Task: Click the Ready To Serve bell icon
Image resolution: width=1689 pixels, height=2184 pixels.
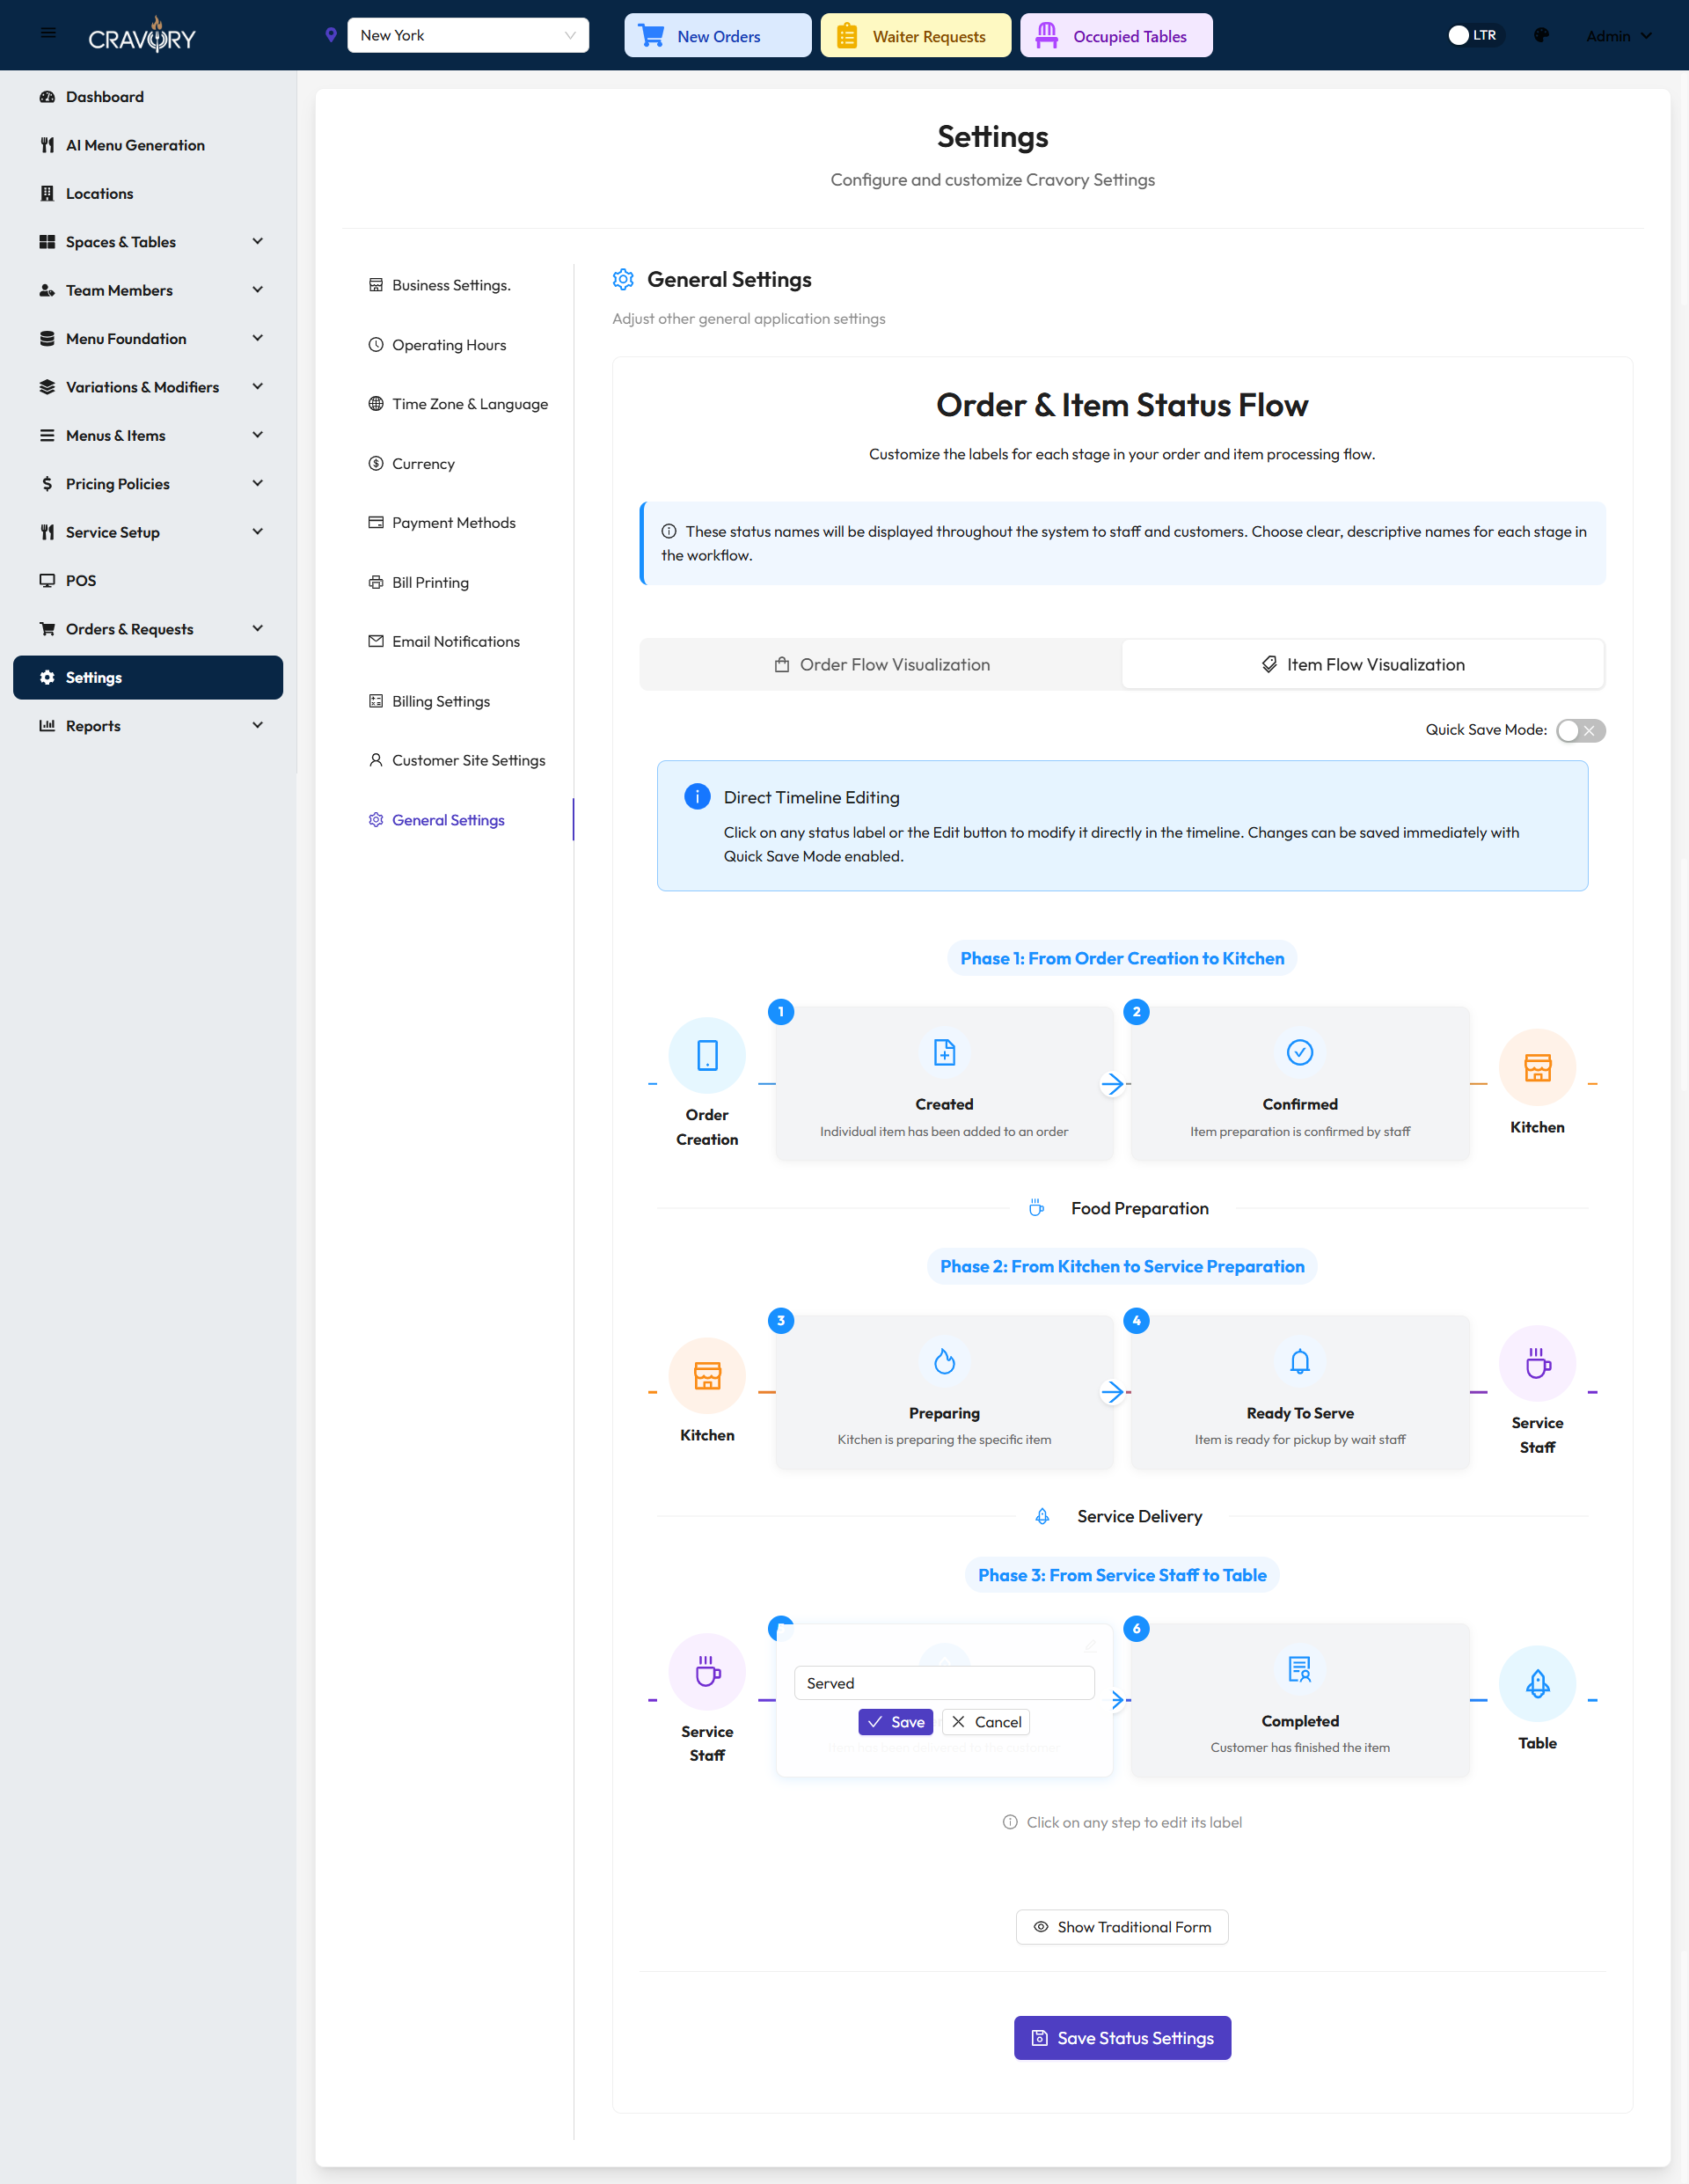Action: tap(1299, 1361)
